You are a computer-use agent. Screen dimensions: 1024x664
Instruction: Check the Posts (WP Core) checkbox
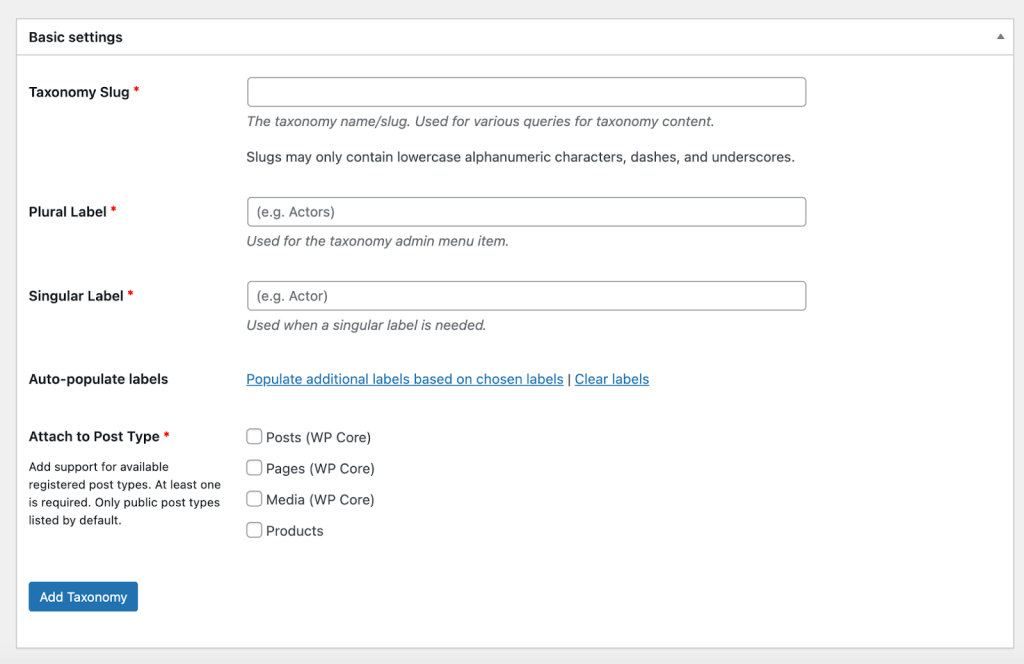point(254,436)
